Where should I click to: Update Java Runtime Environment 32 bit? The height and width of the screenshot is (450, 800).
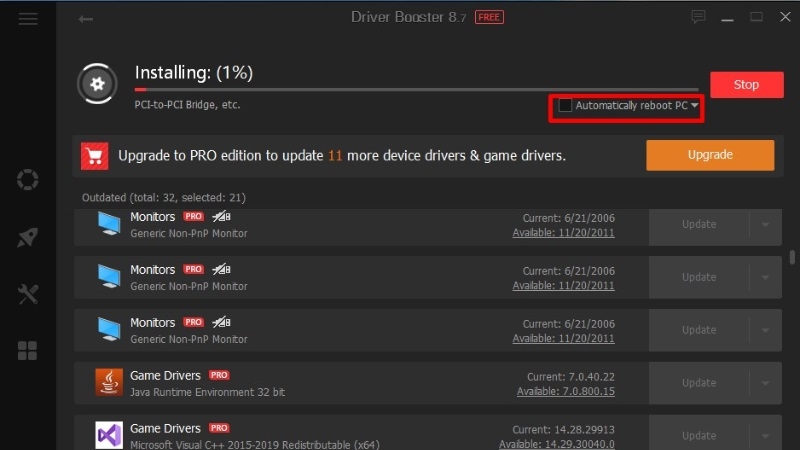click(x=699, y=383)
